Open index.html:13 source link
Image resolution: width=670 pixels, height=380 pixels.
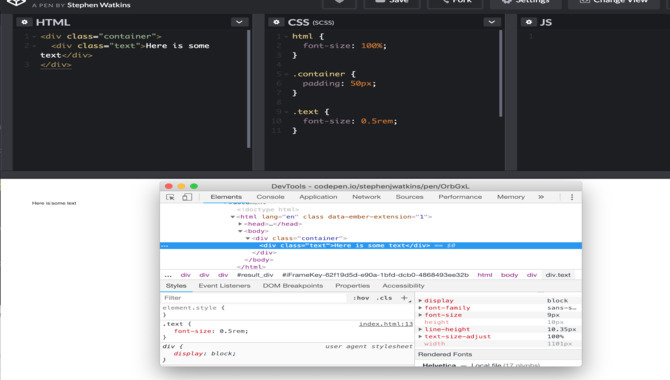[386, 324]
